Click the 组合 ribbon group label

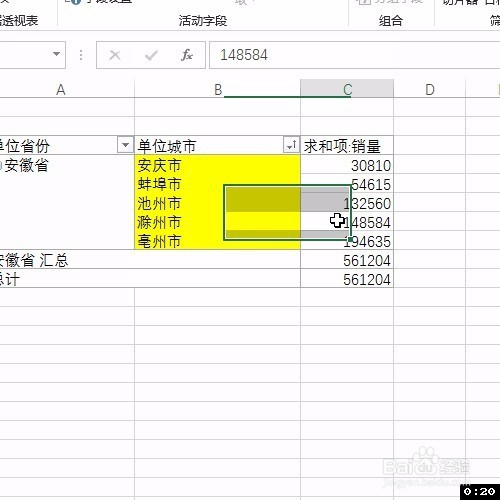pos(391,21)
